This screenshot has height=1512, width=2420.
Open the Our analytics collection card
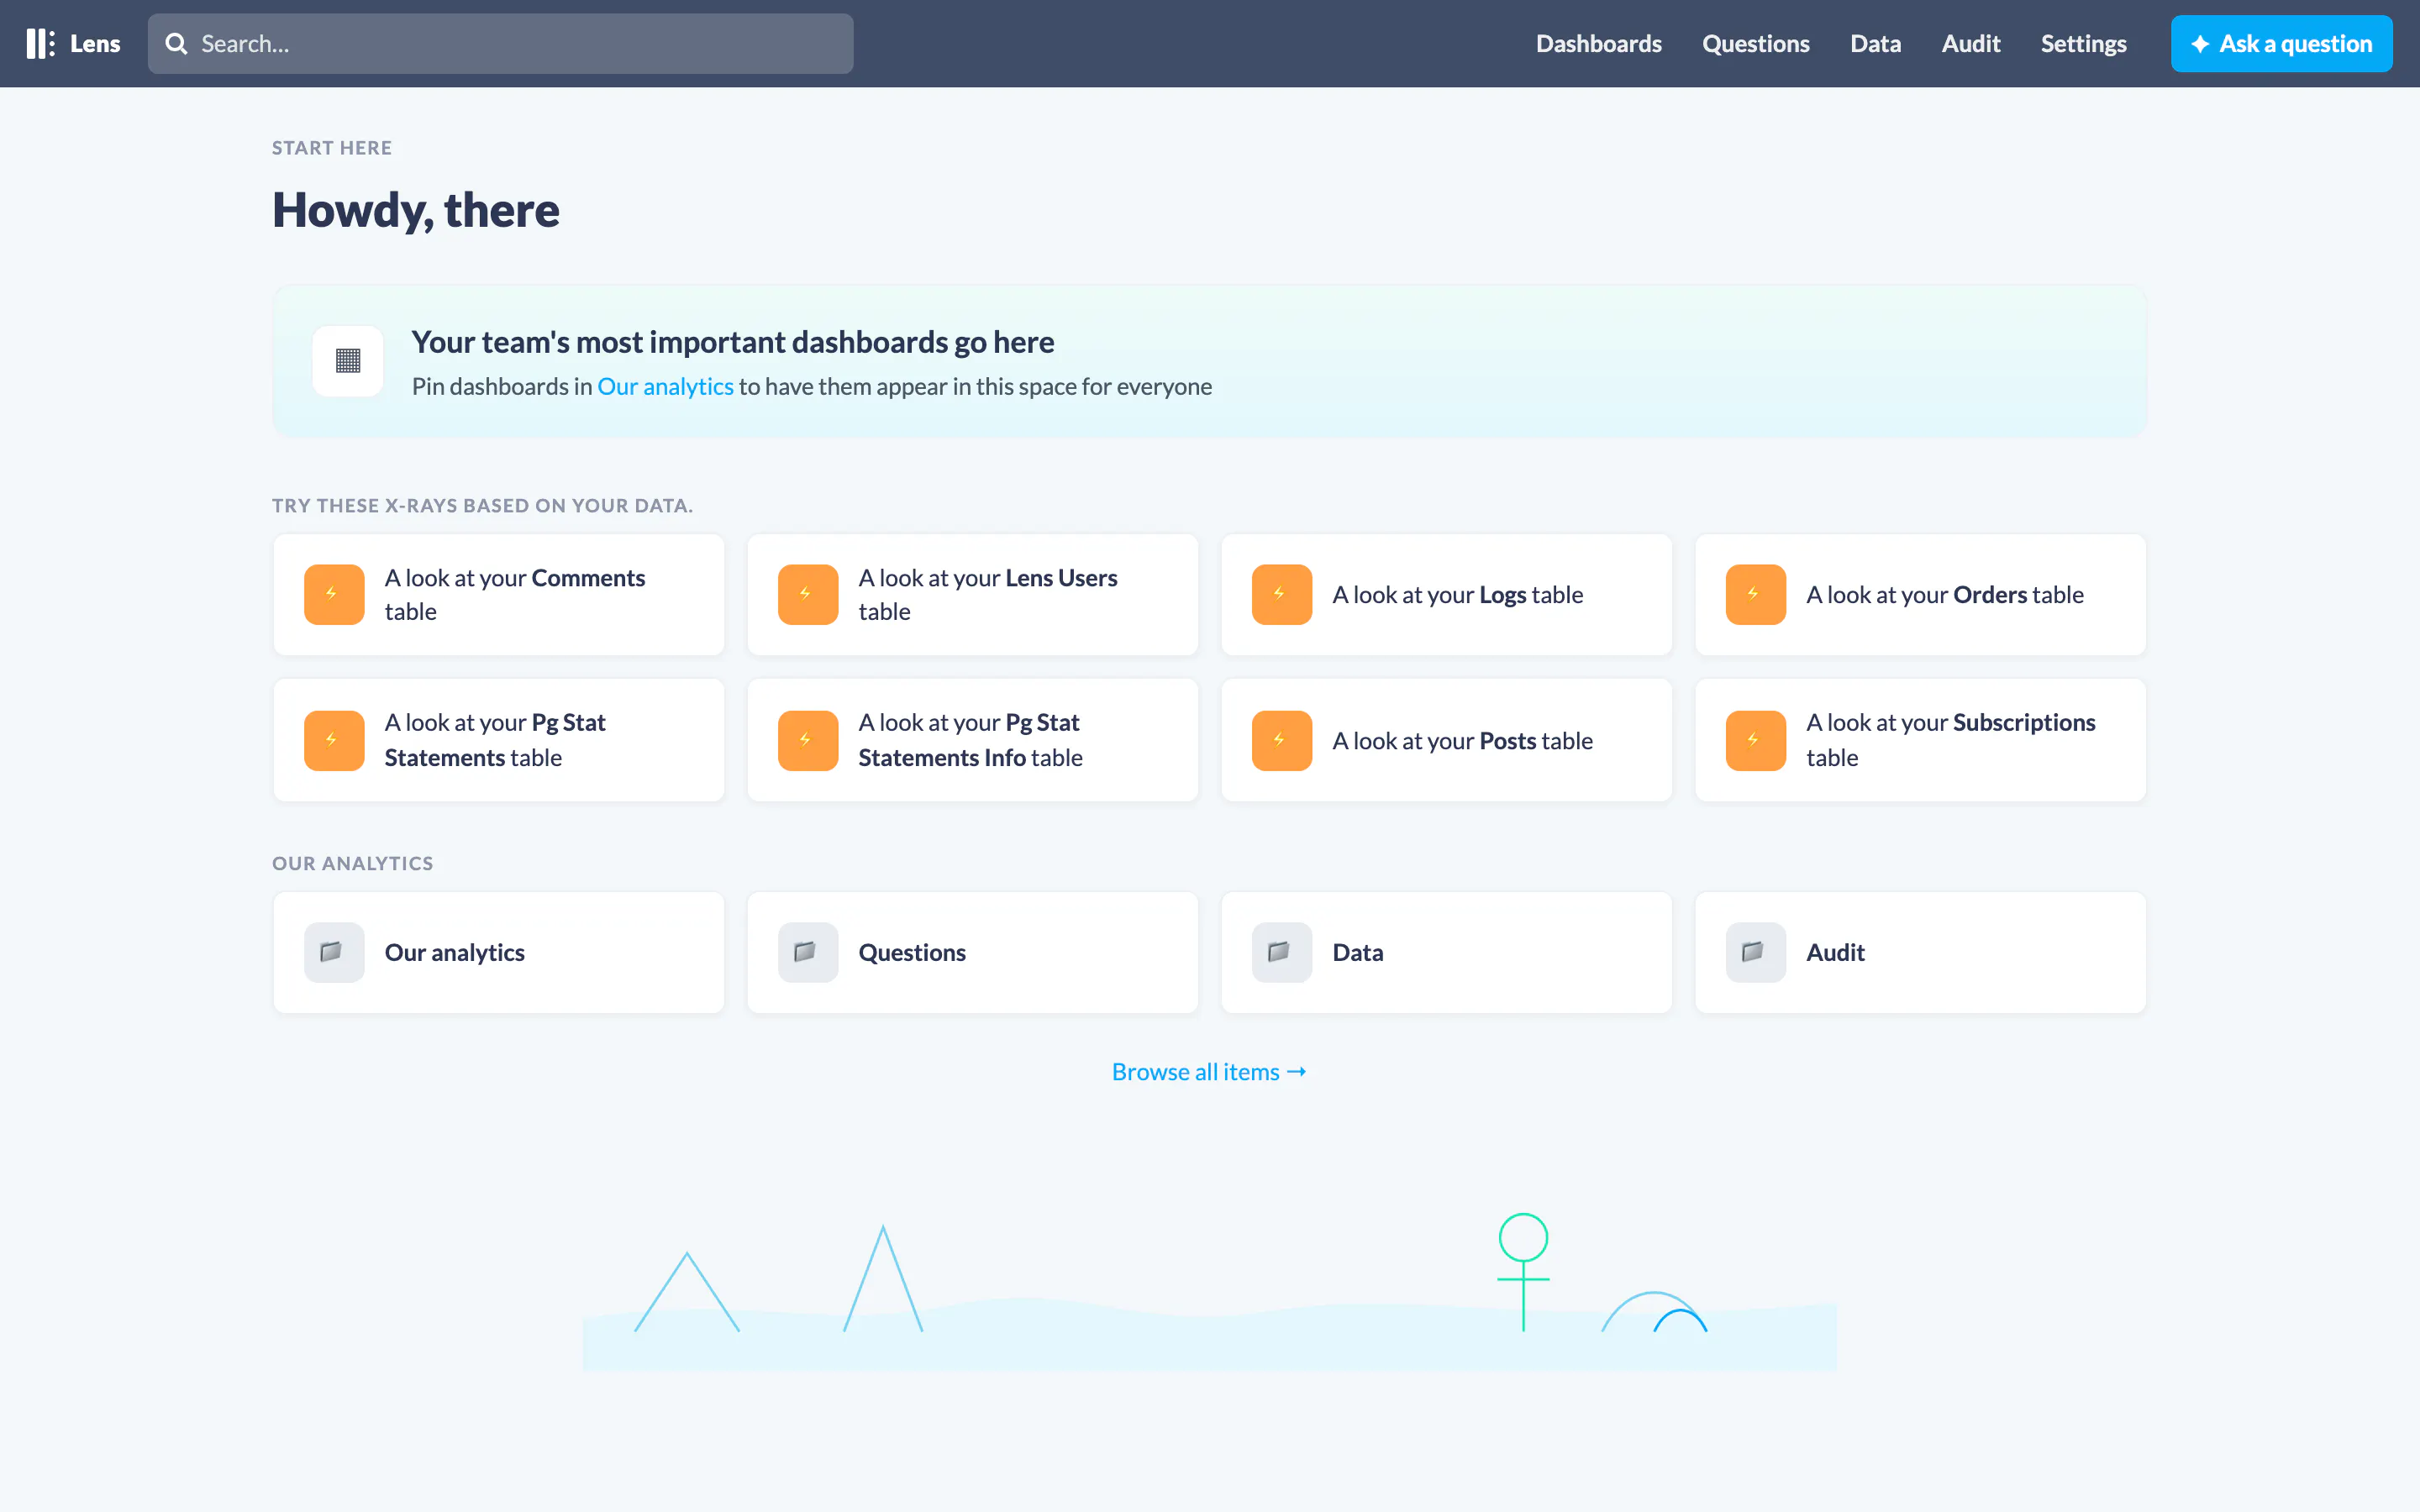[499, 952]
